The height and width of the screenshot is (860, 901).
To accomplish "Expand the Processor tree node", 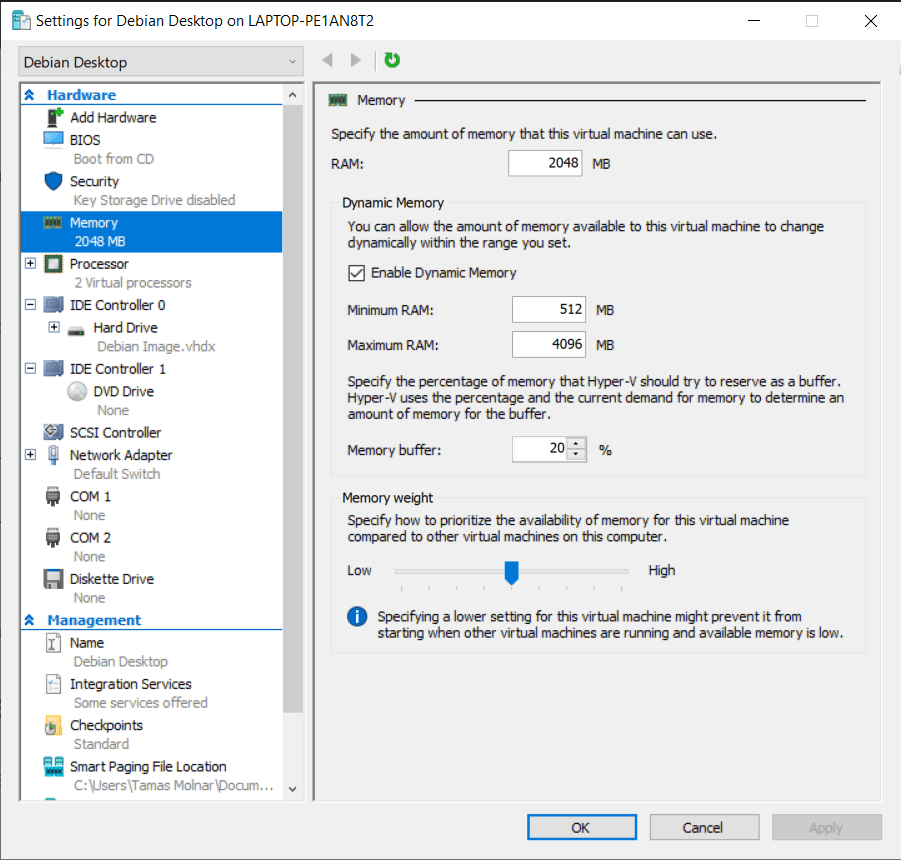I will coord(30,264).
